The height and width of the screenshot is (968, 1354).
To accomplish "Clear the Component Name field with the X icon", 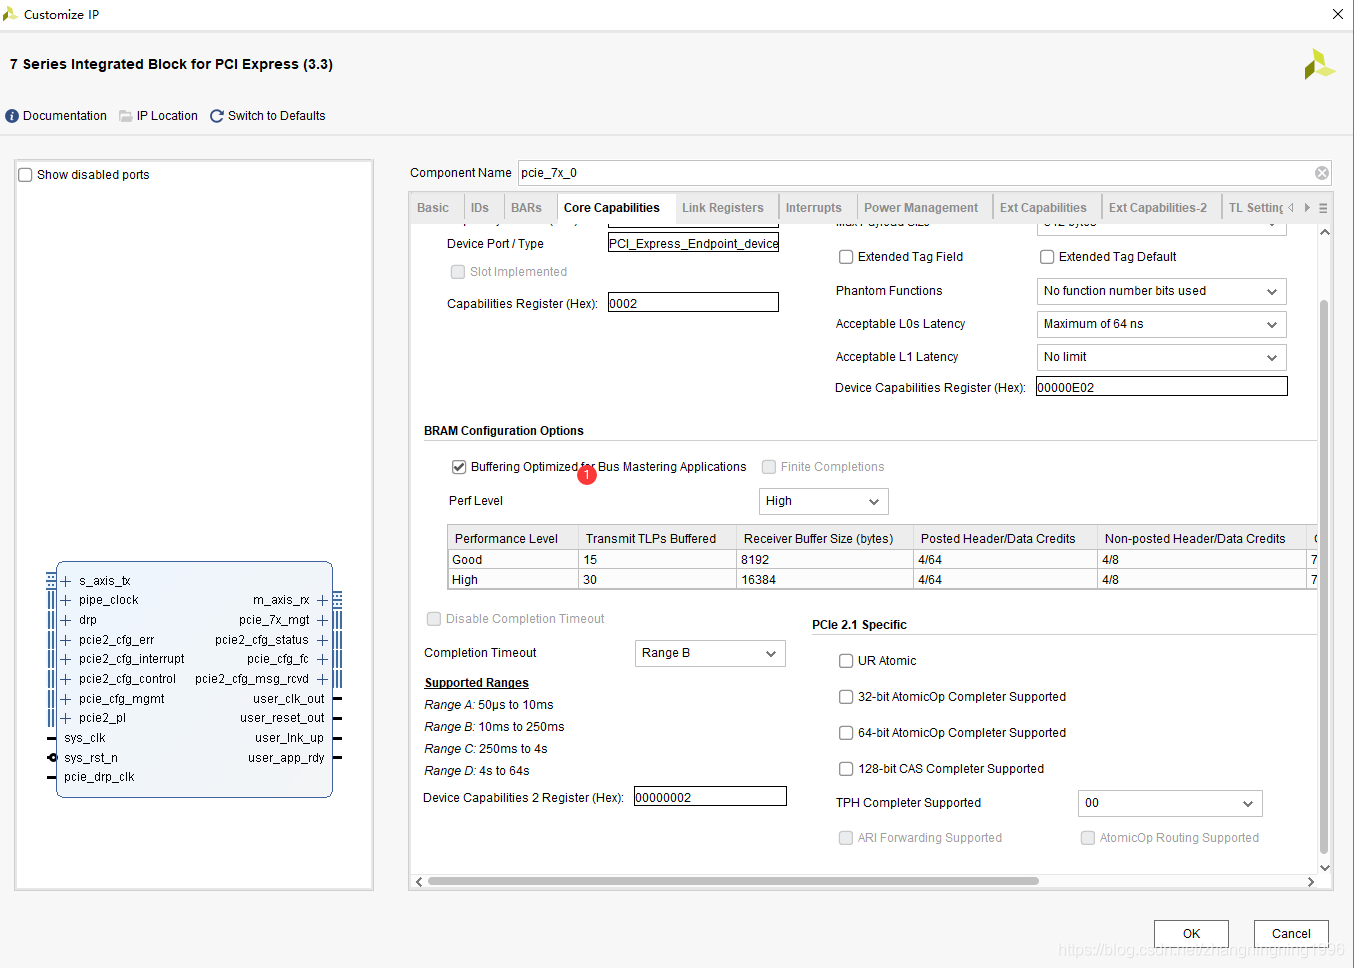I will point(1322,173).
